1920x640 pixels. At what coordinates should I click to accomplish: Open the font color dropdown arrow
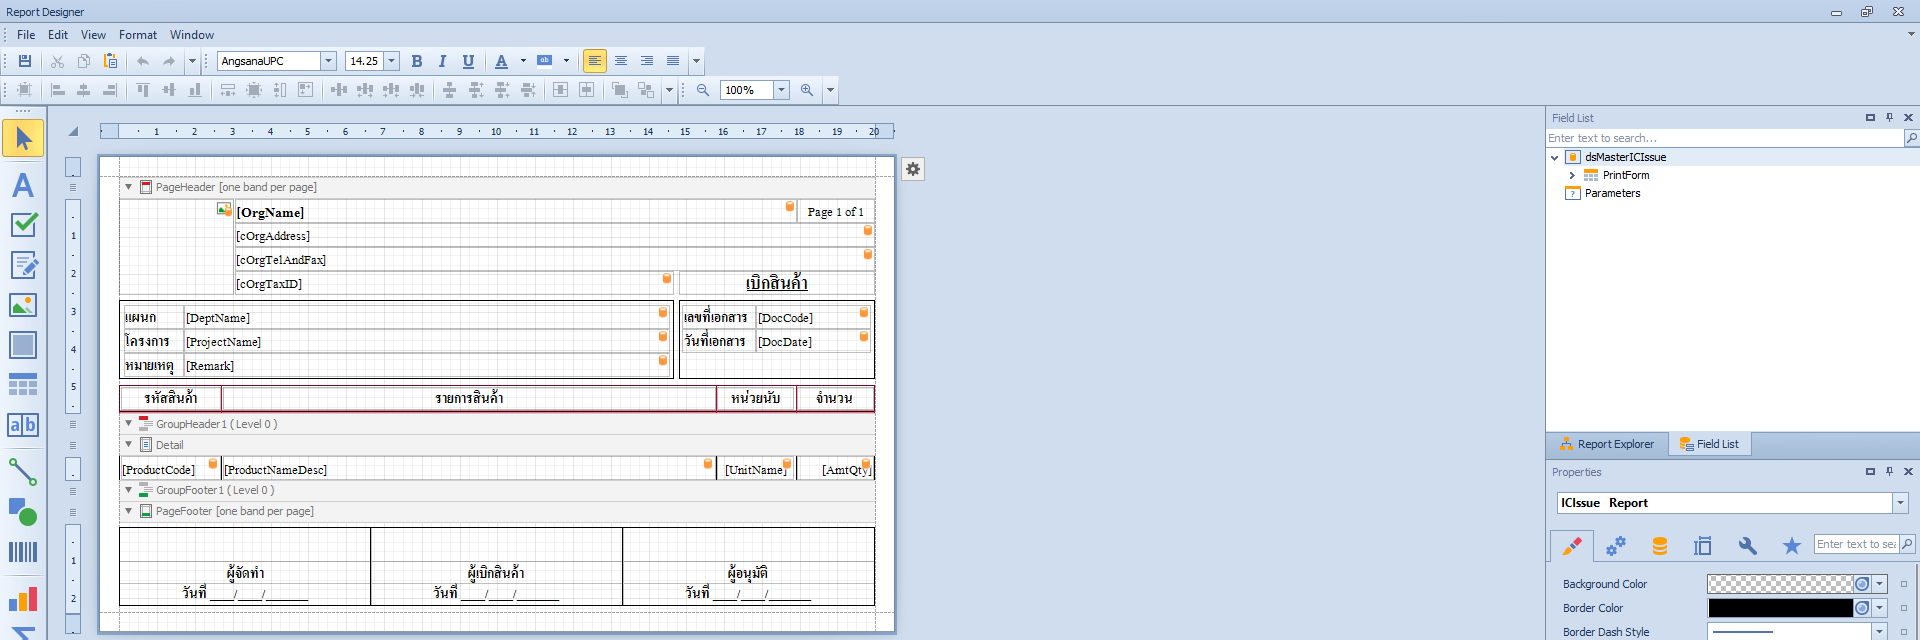[523, 61]
